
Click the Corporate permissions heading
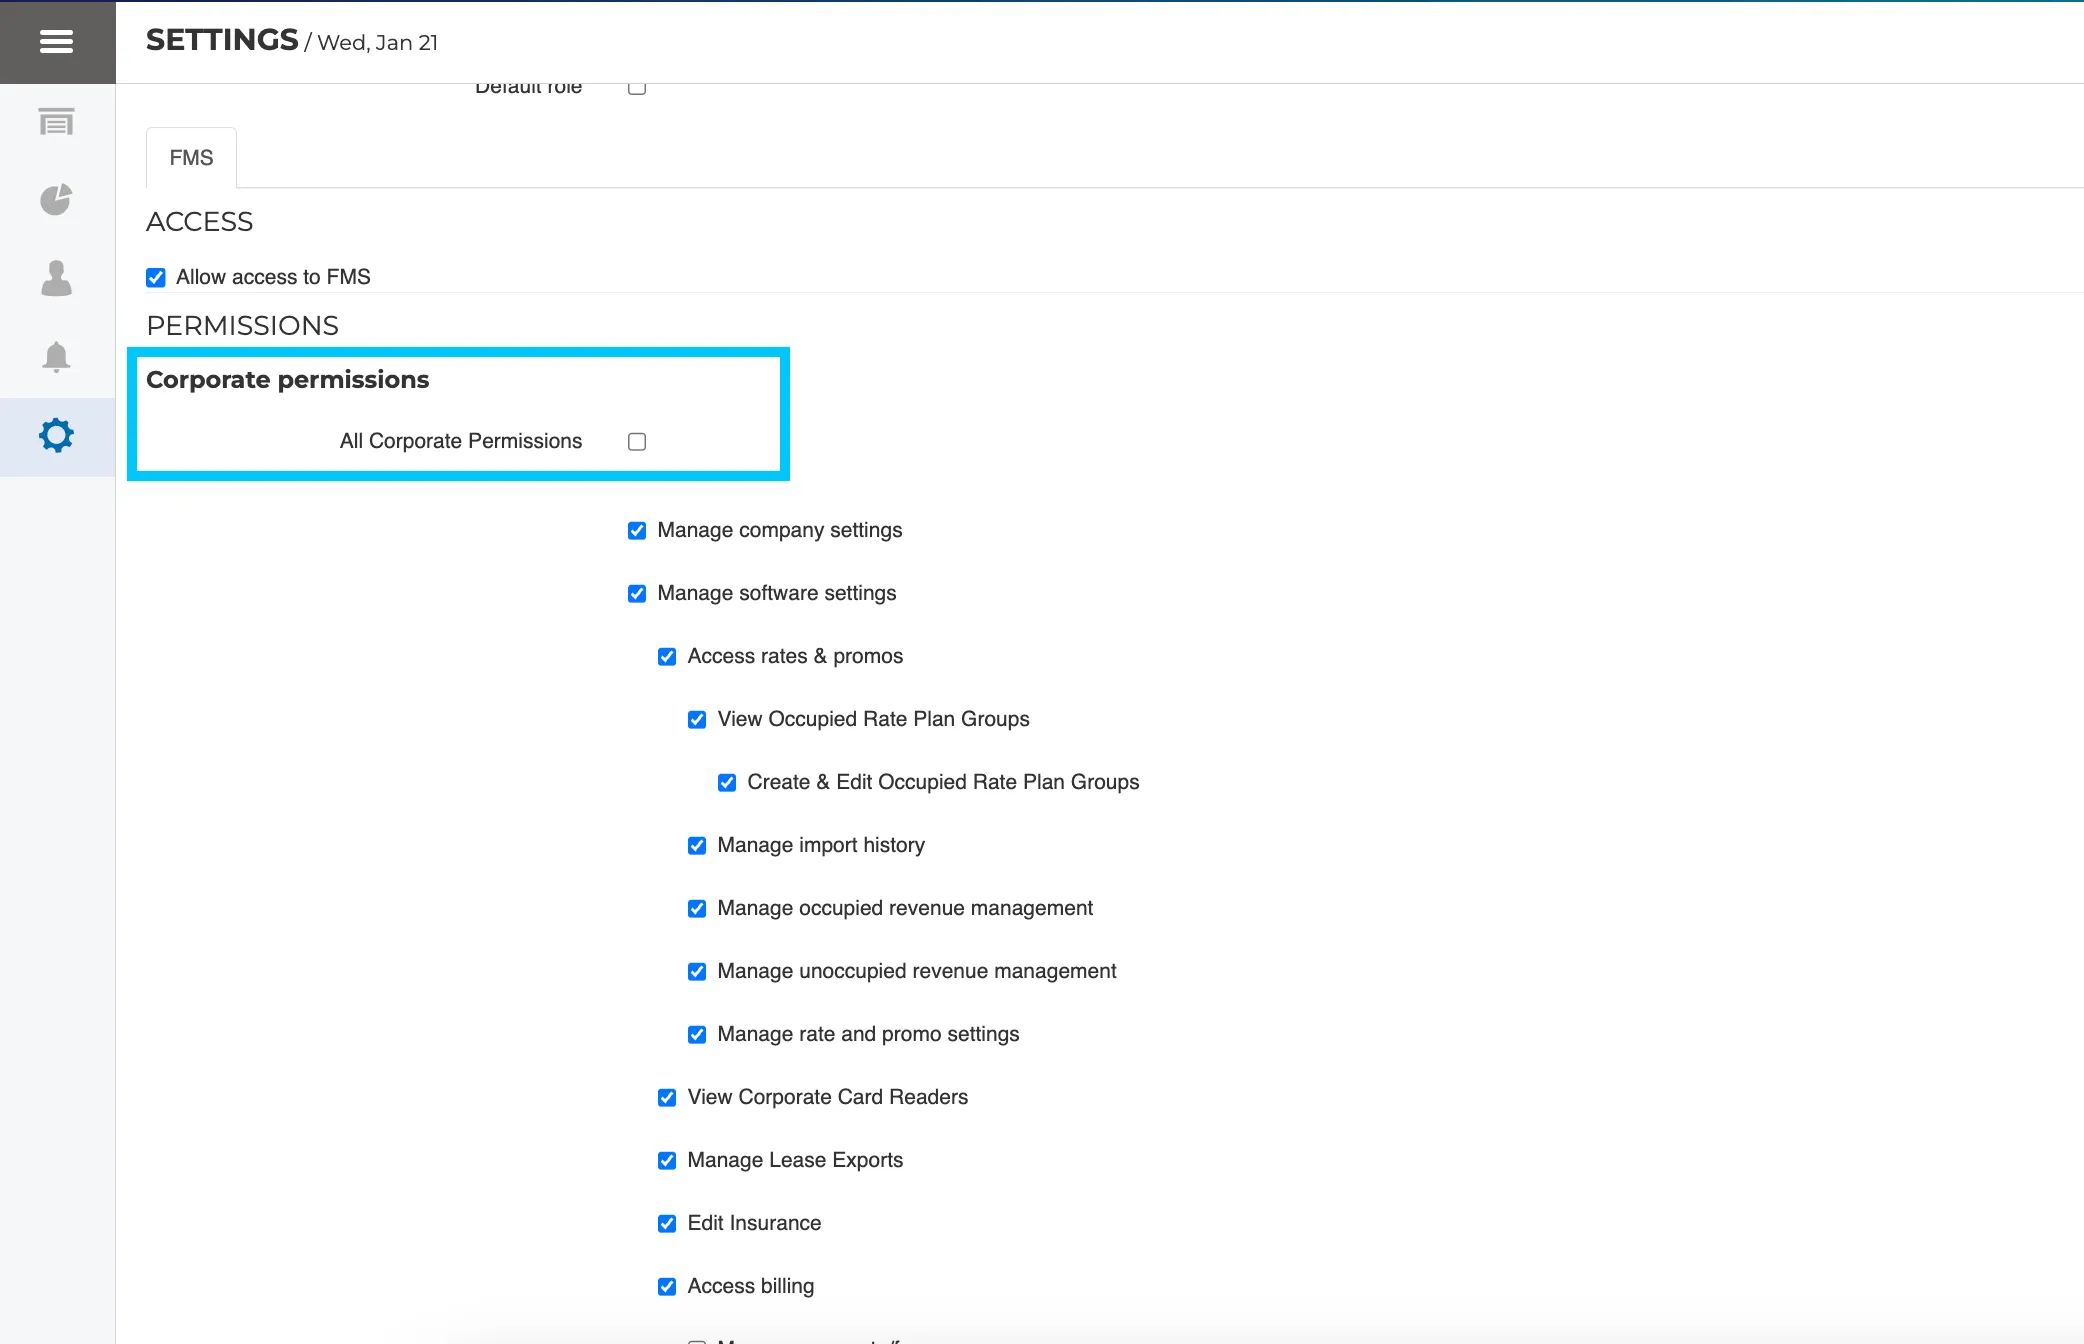(x=288, y=380)
